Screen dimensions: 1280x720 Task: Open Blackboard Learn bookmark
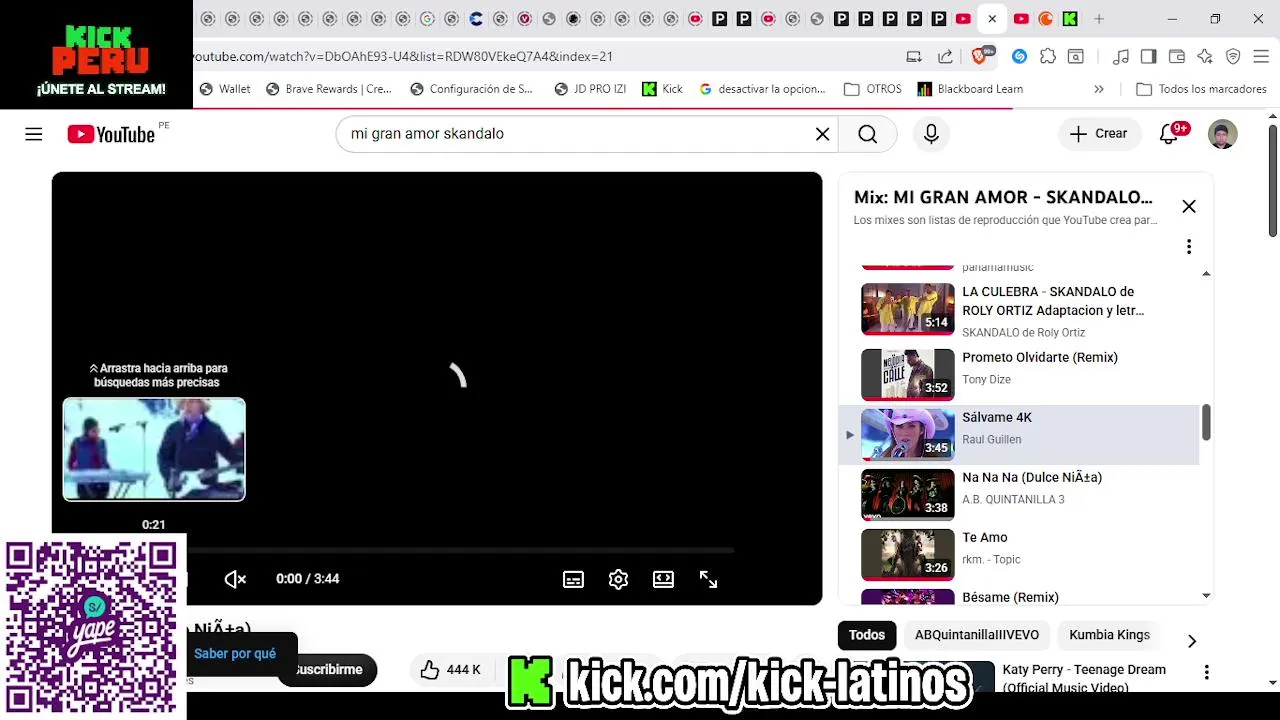[x=970, y=89]
